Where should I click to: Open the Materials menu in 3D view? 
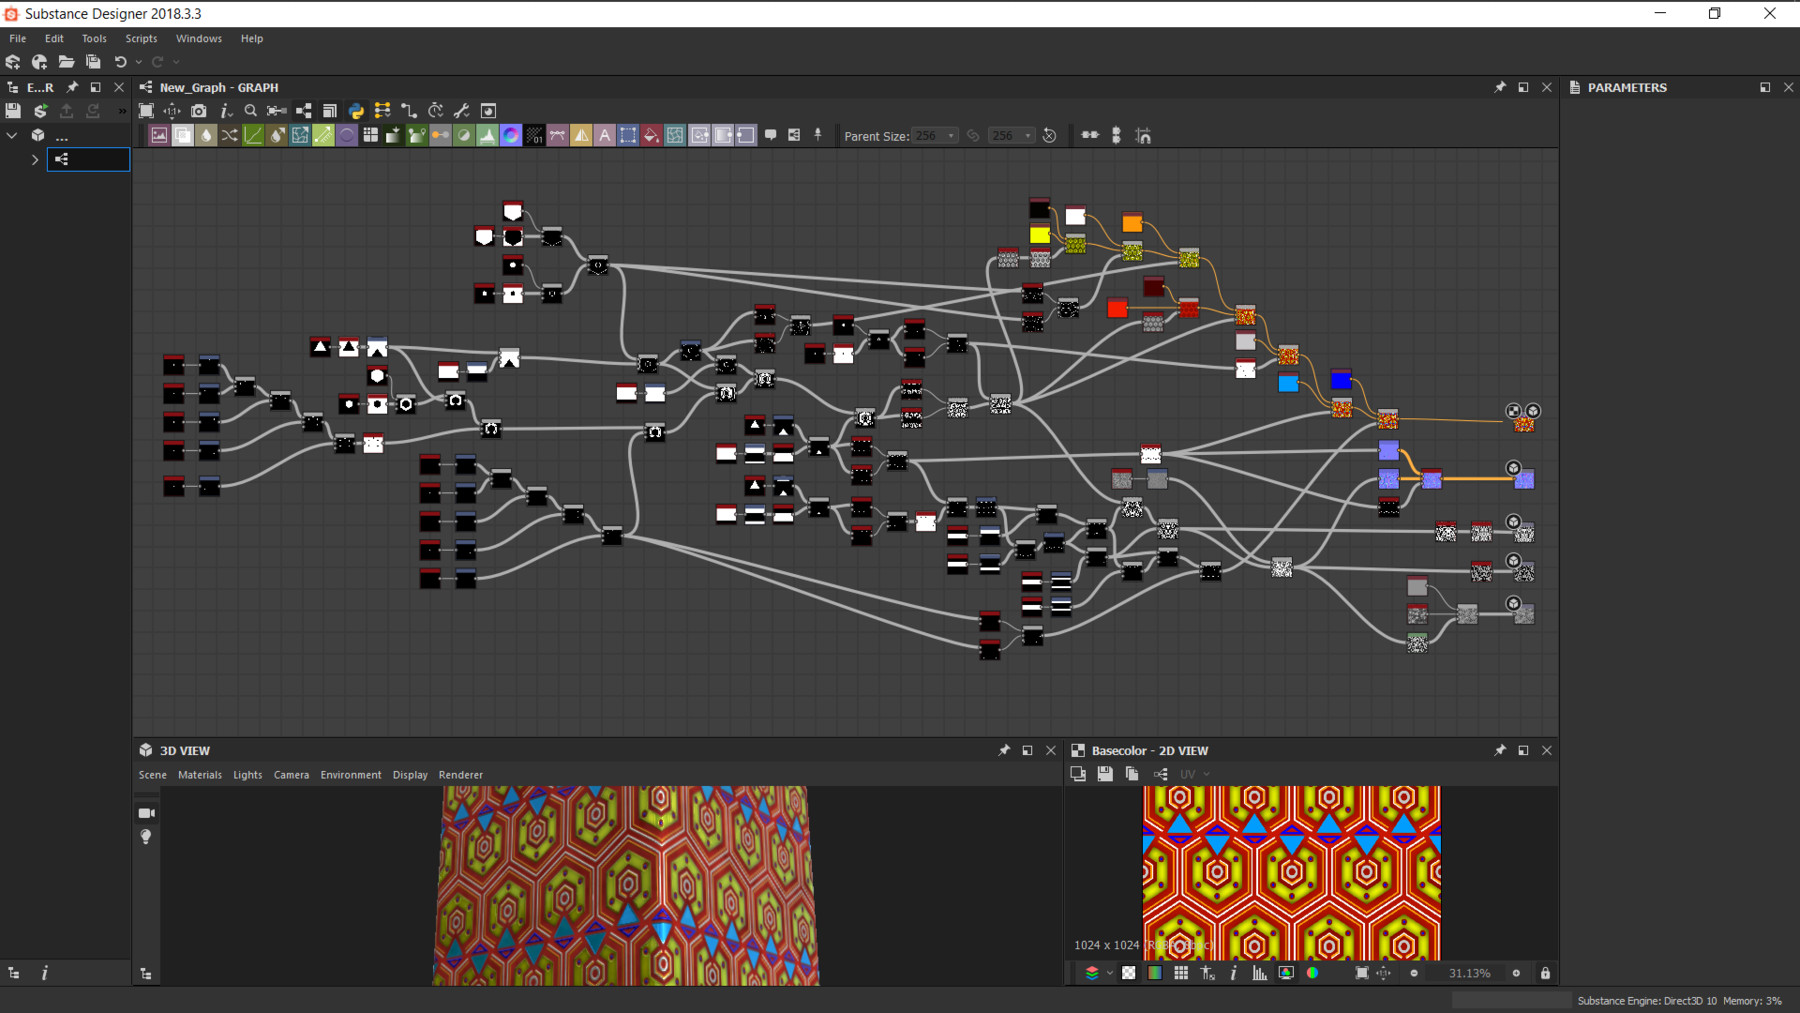tap(200, 774)
